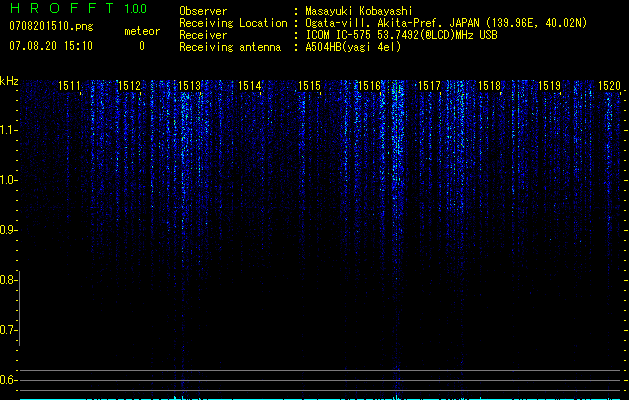Click the 1515 time marker
The image size is (629, 400).
click(310, 86)
